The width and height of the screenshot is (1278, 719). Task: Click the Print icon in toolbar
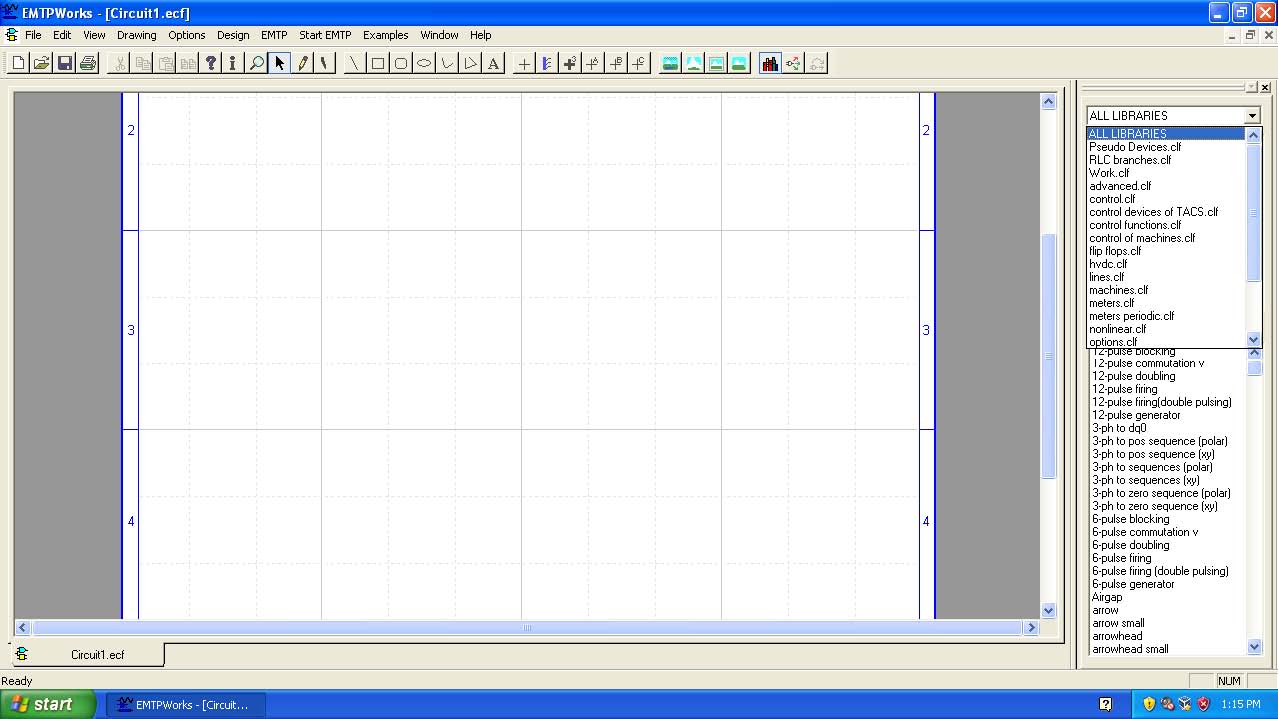point(88,64)
